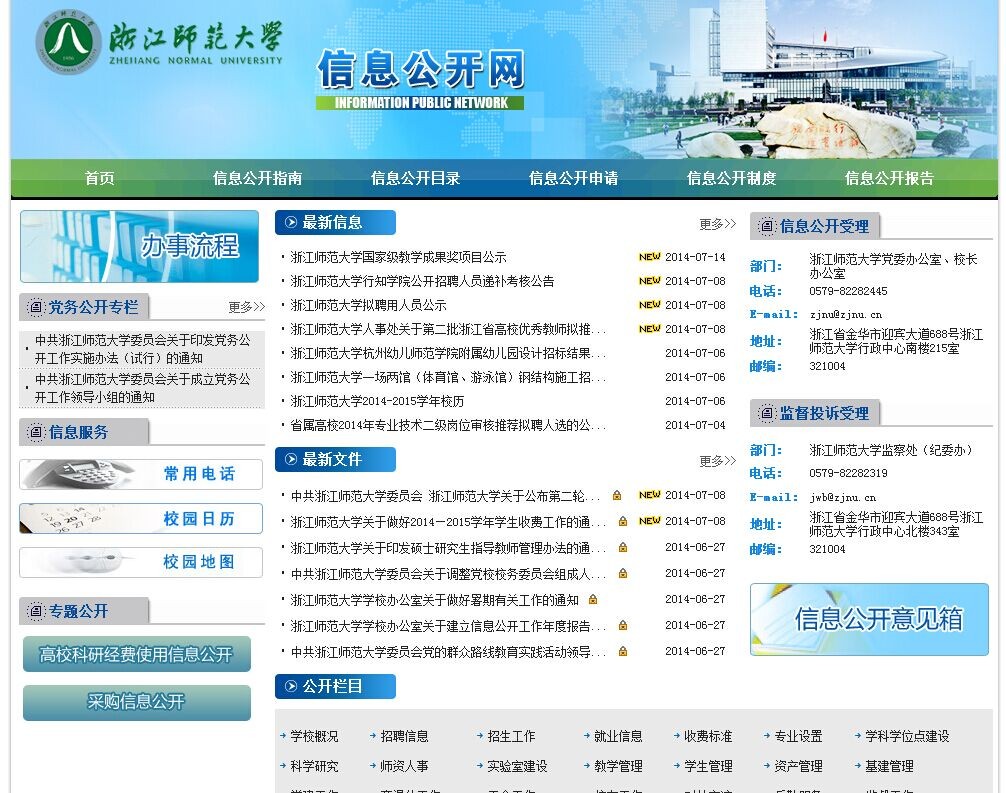
Task: Open 浙江师范大学拟聘用人员公示 news link
Action: point(368,305)
